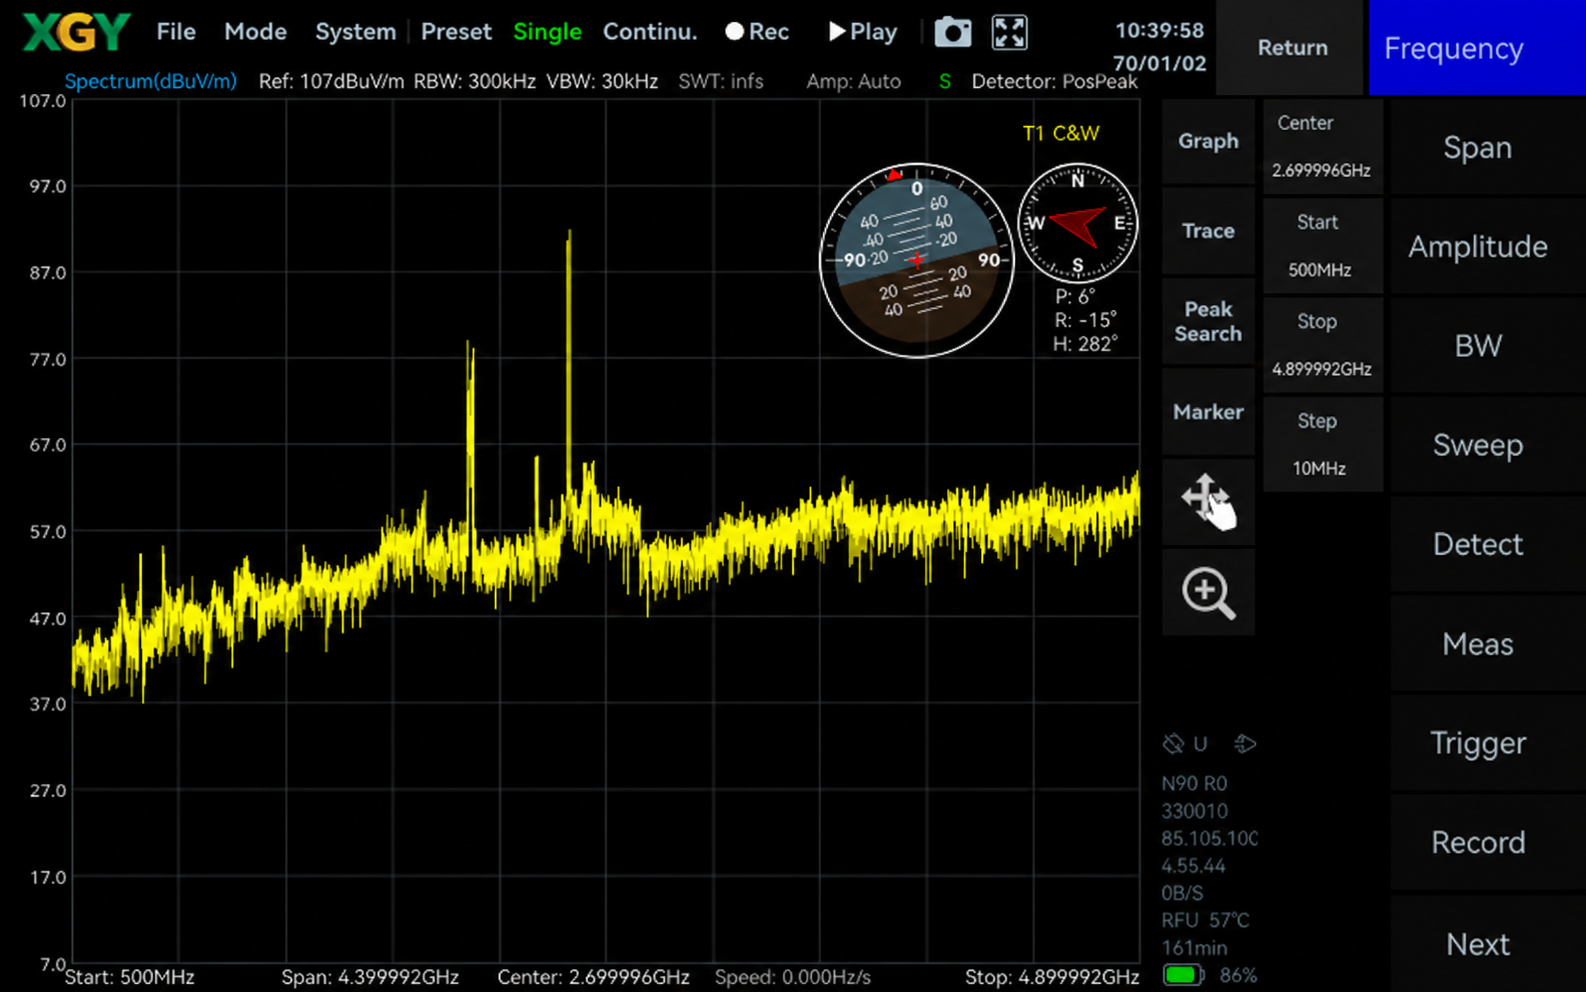Click the bottom Stop: 4.899992GHz readout
This screenshot has height=992, width=1586.
click(x=1051, y=977)
